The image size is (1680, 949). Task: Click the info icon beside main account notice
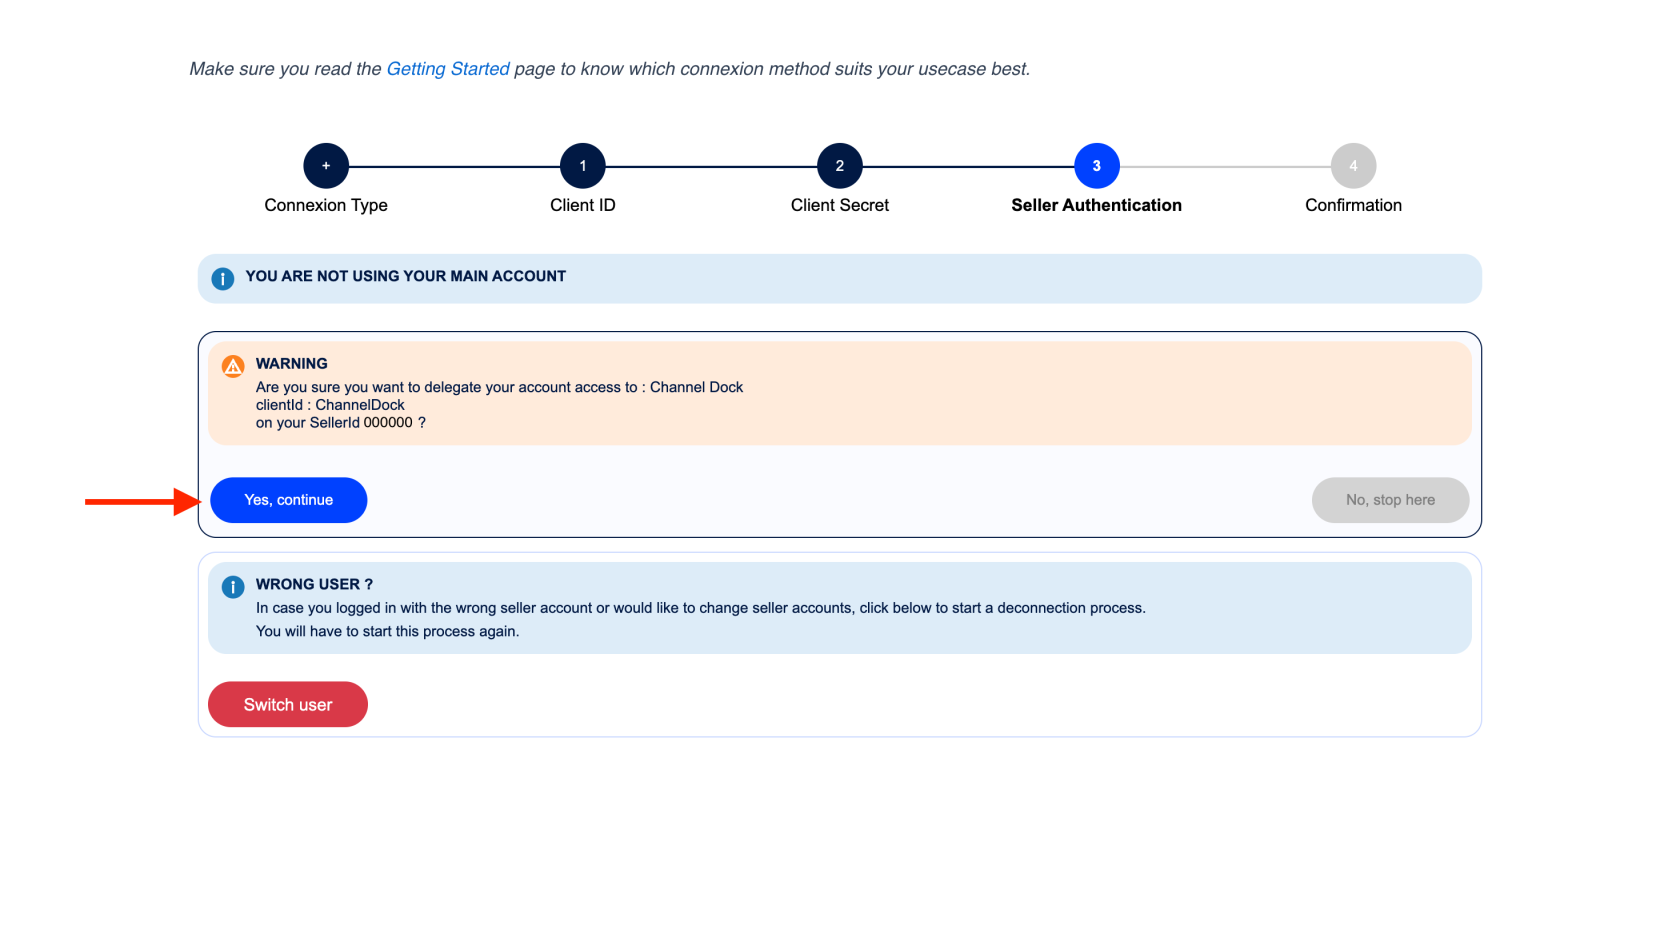[x=223, y=279]
